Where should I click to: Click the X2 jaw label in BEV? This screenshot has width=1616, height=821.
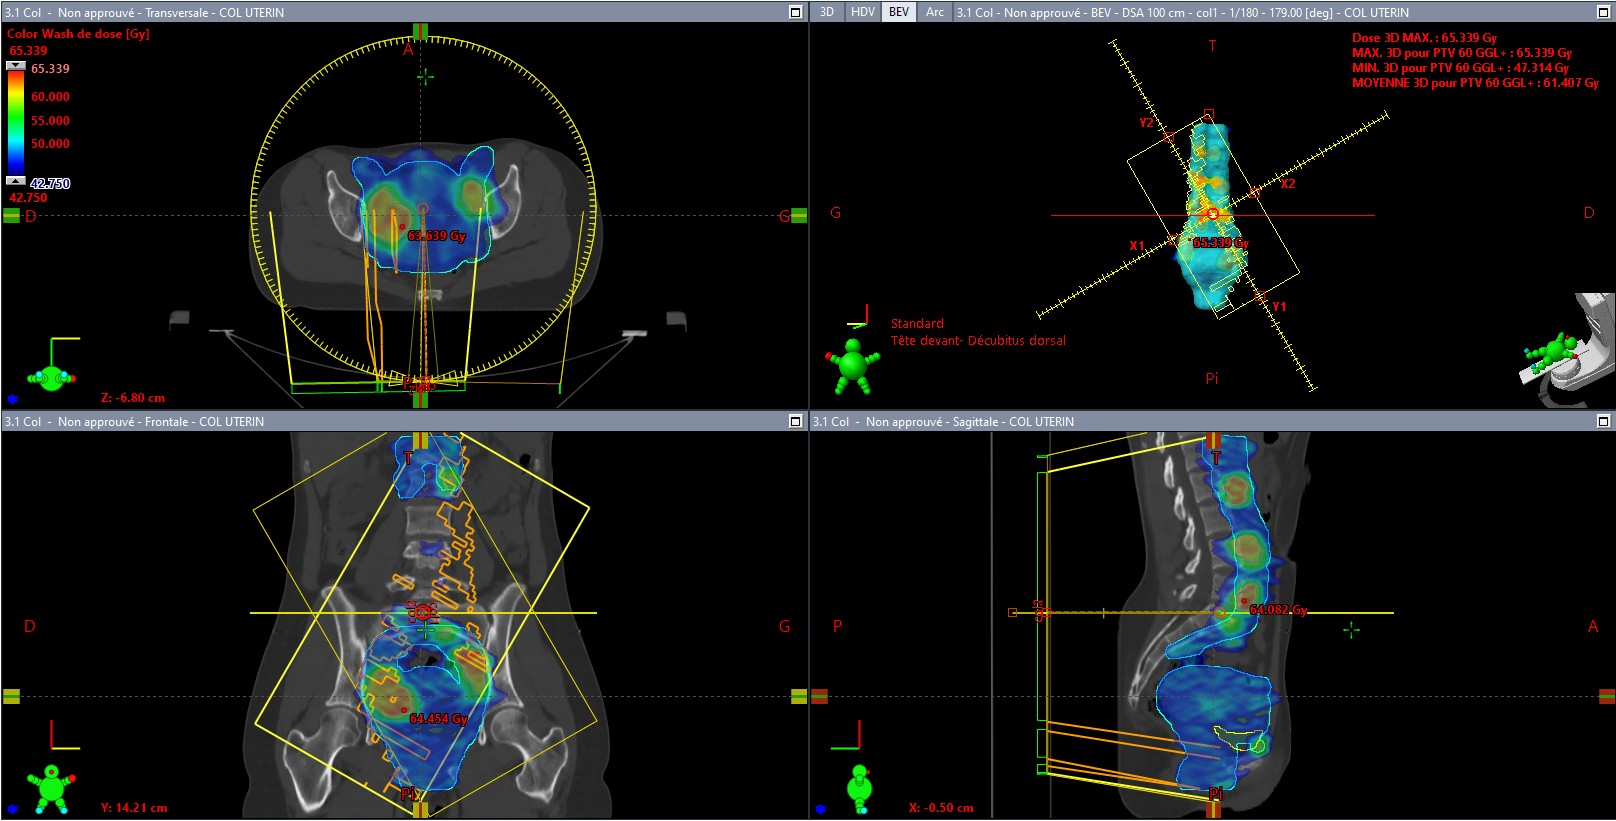click(x=1288, y=184)
